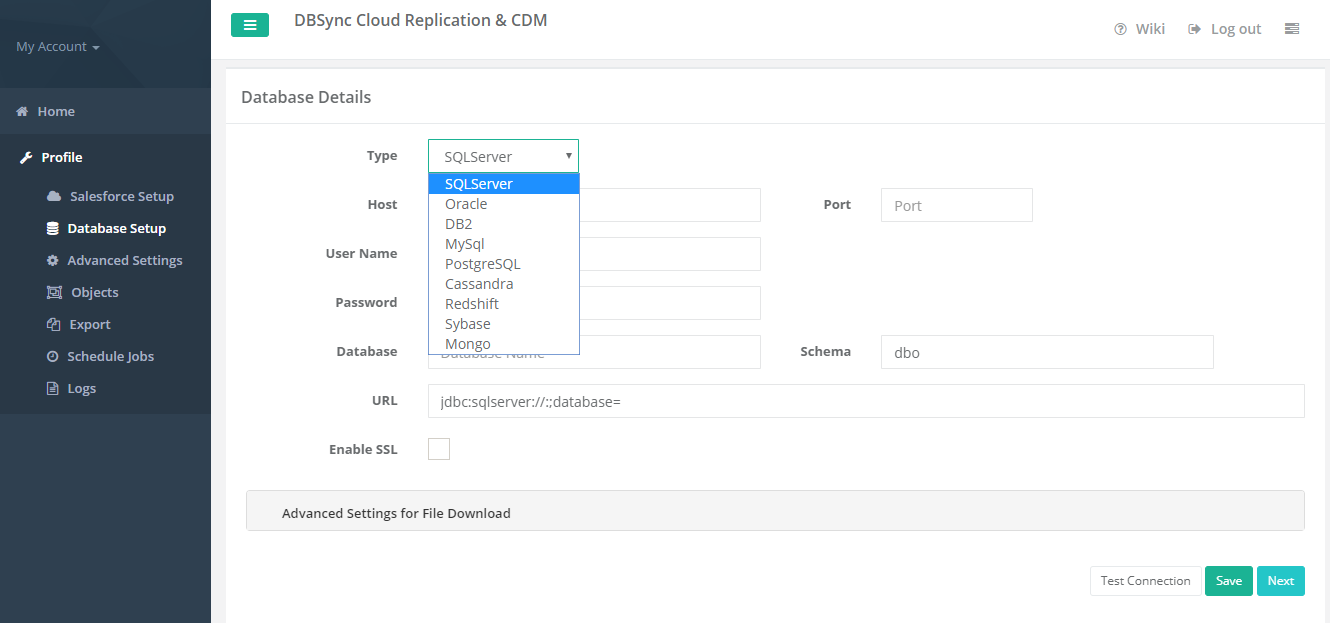Click the Logs document icon
This screenshot has width=1330, height=623.
[x=54, y=389]
